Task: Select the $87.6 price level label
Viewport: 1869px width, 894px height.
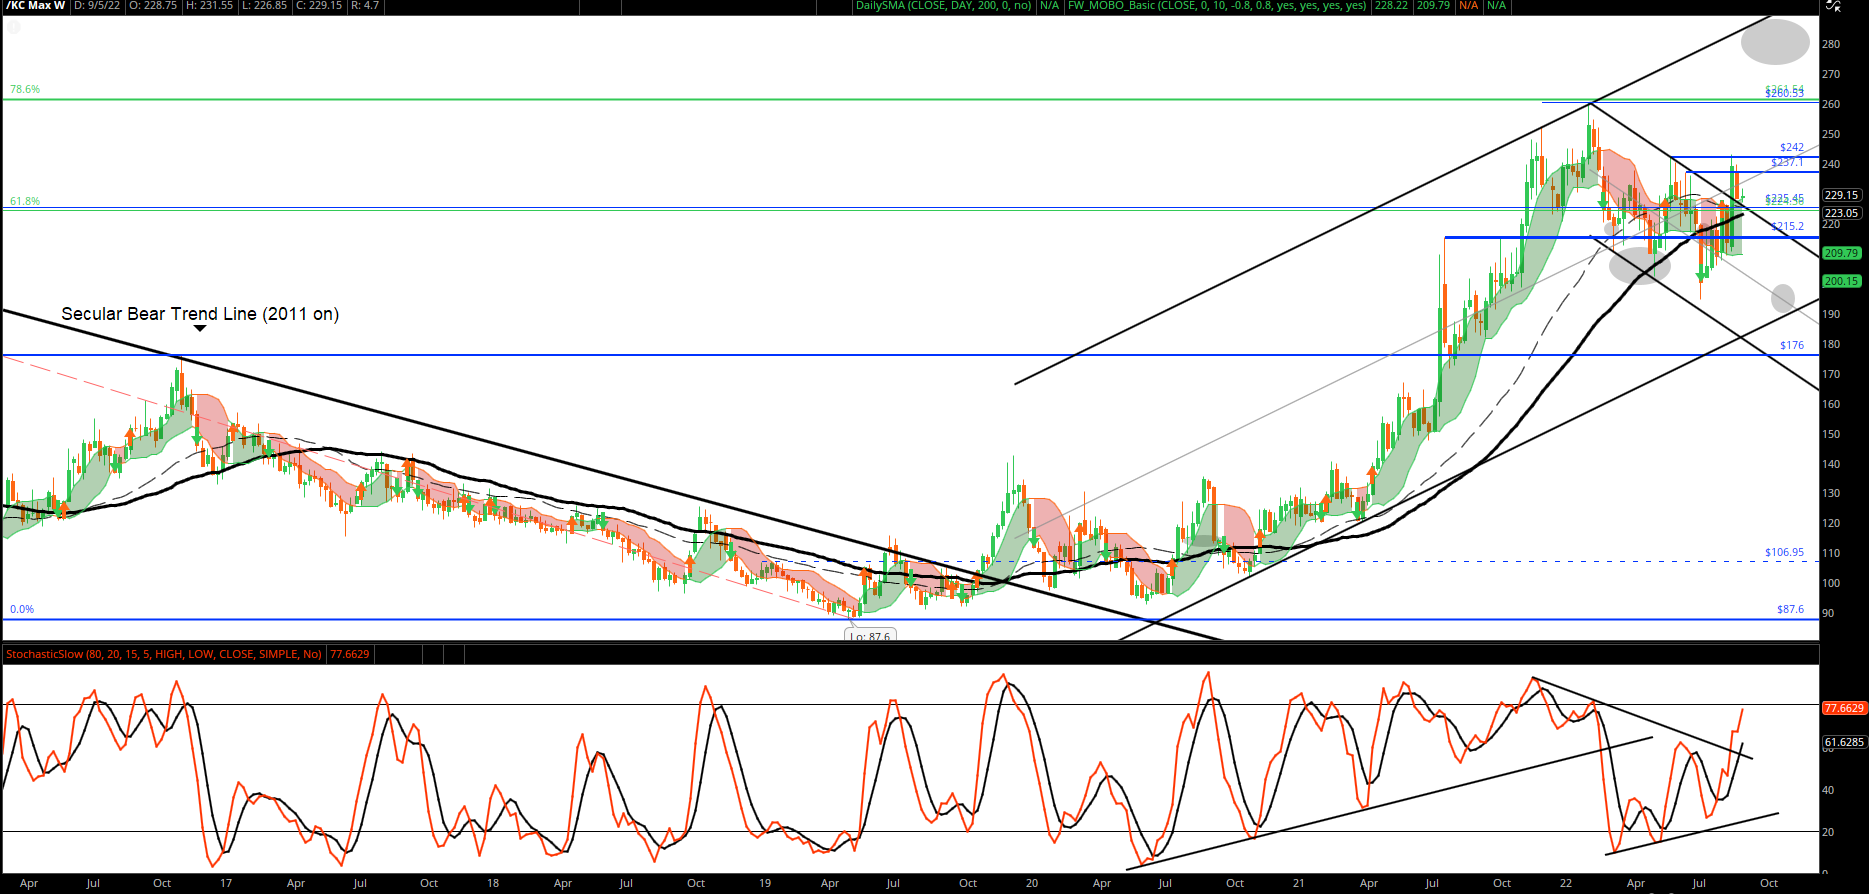Action: tap(1790, 609)
